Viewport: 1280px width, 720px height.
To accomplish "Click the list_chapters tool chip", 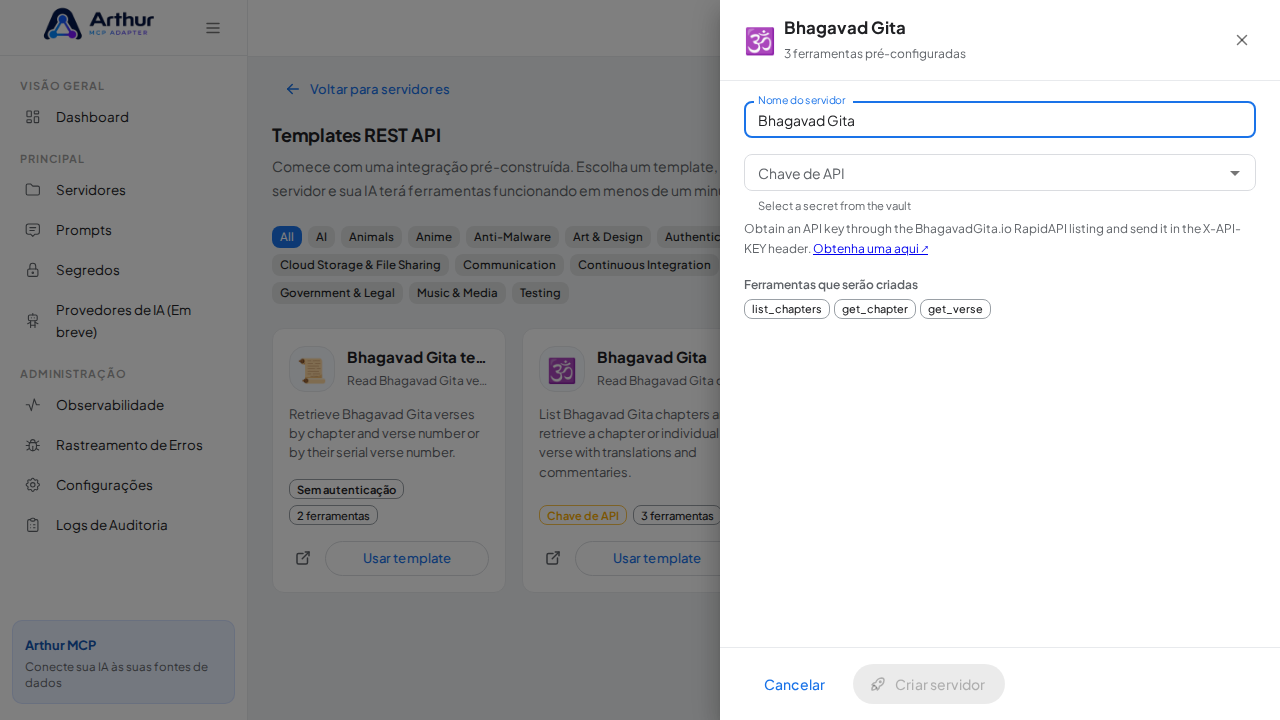I will tap(787, 309).
